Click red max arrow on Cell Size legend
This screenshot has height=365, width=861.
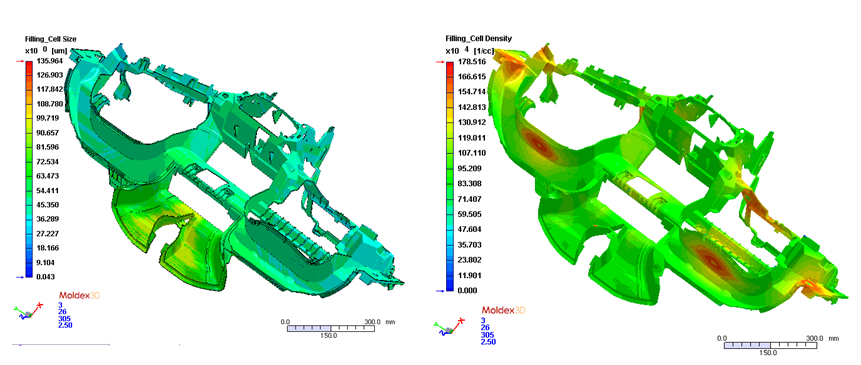point(20,61)
